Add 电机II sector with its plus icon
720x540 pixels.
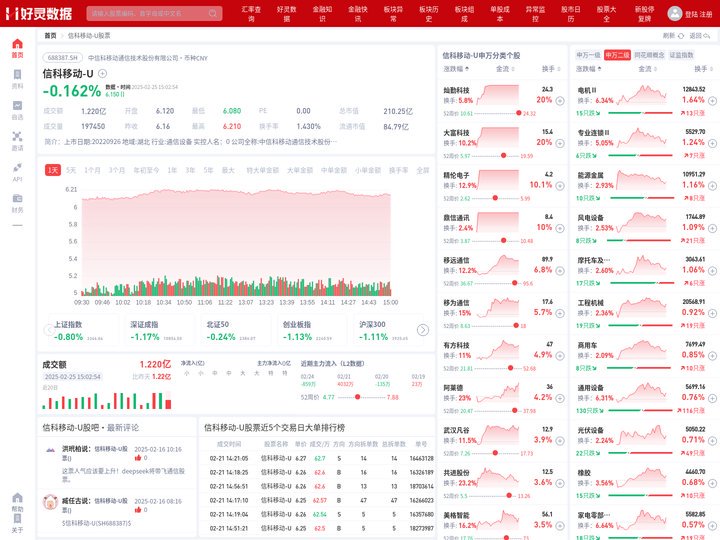tap(712, 101)
